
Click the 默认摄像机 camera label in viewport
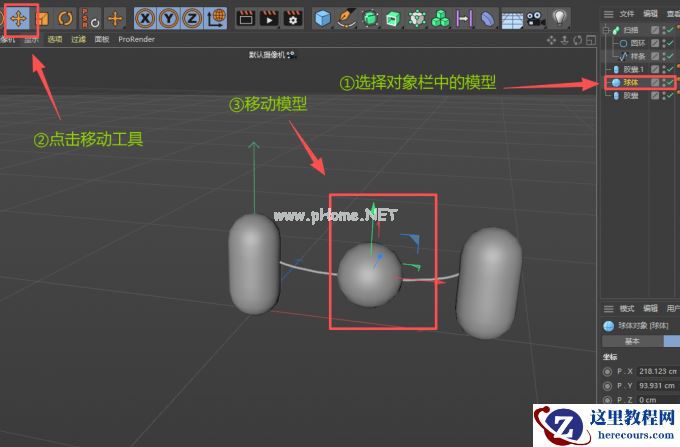(x=266, y=55)
